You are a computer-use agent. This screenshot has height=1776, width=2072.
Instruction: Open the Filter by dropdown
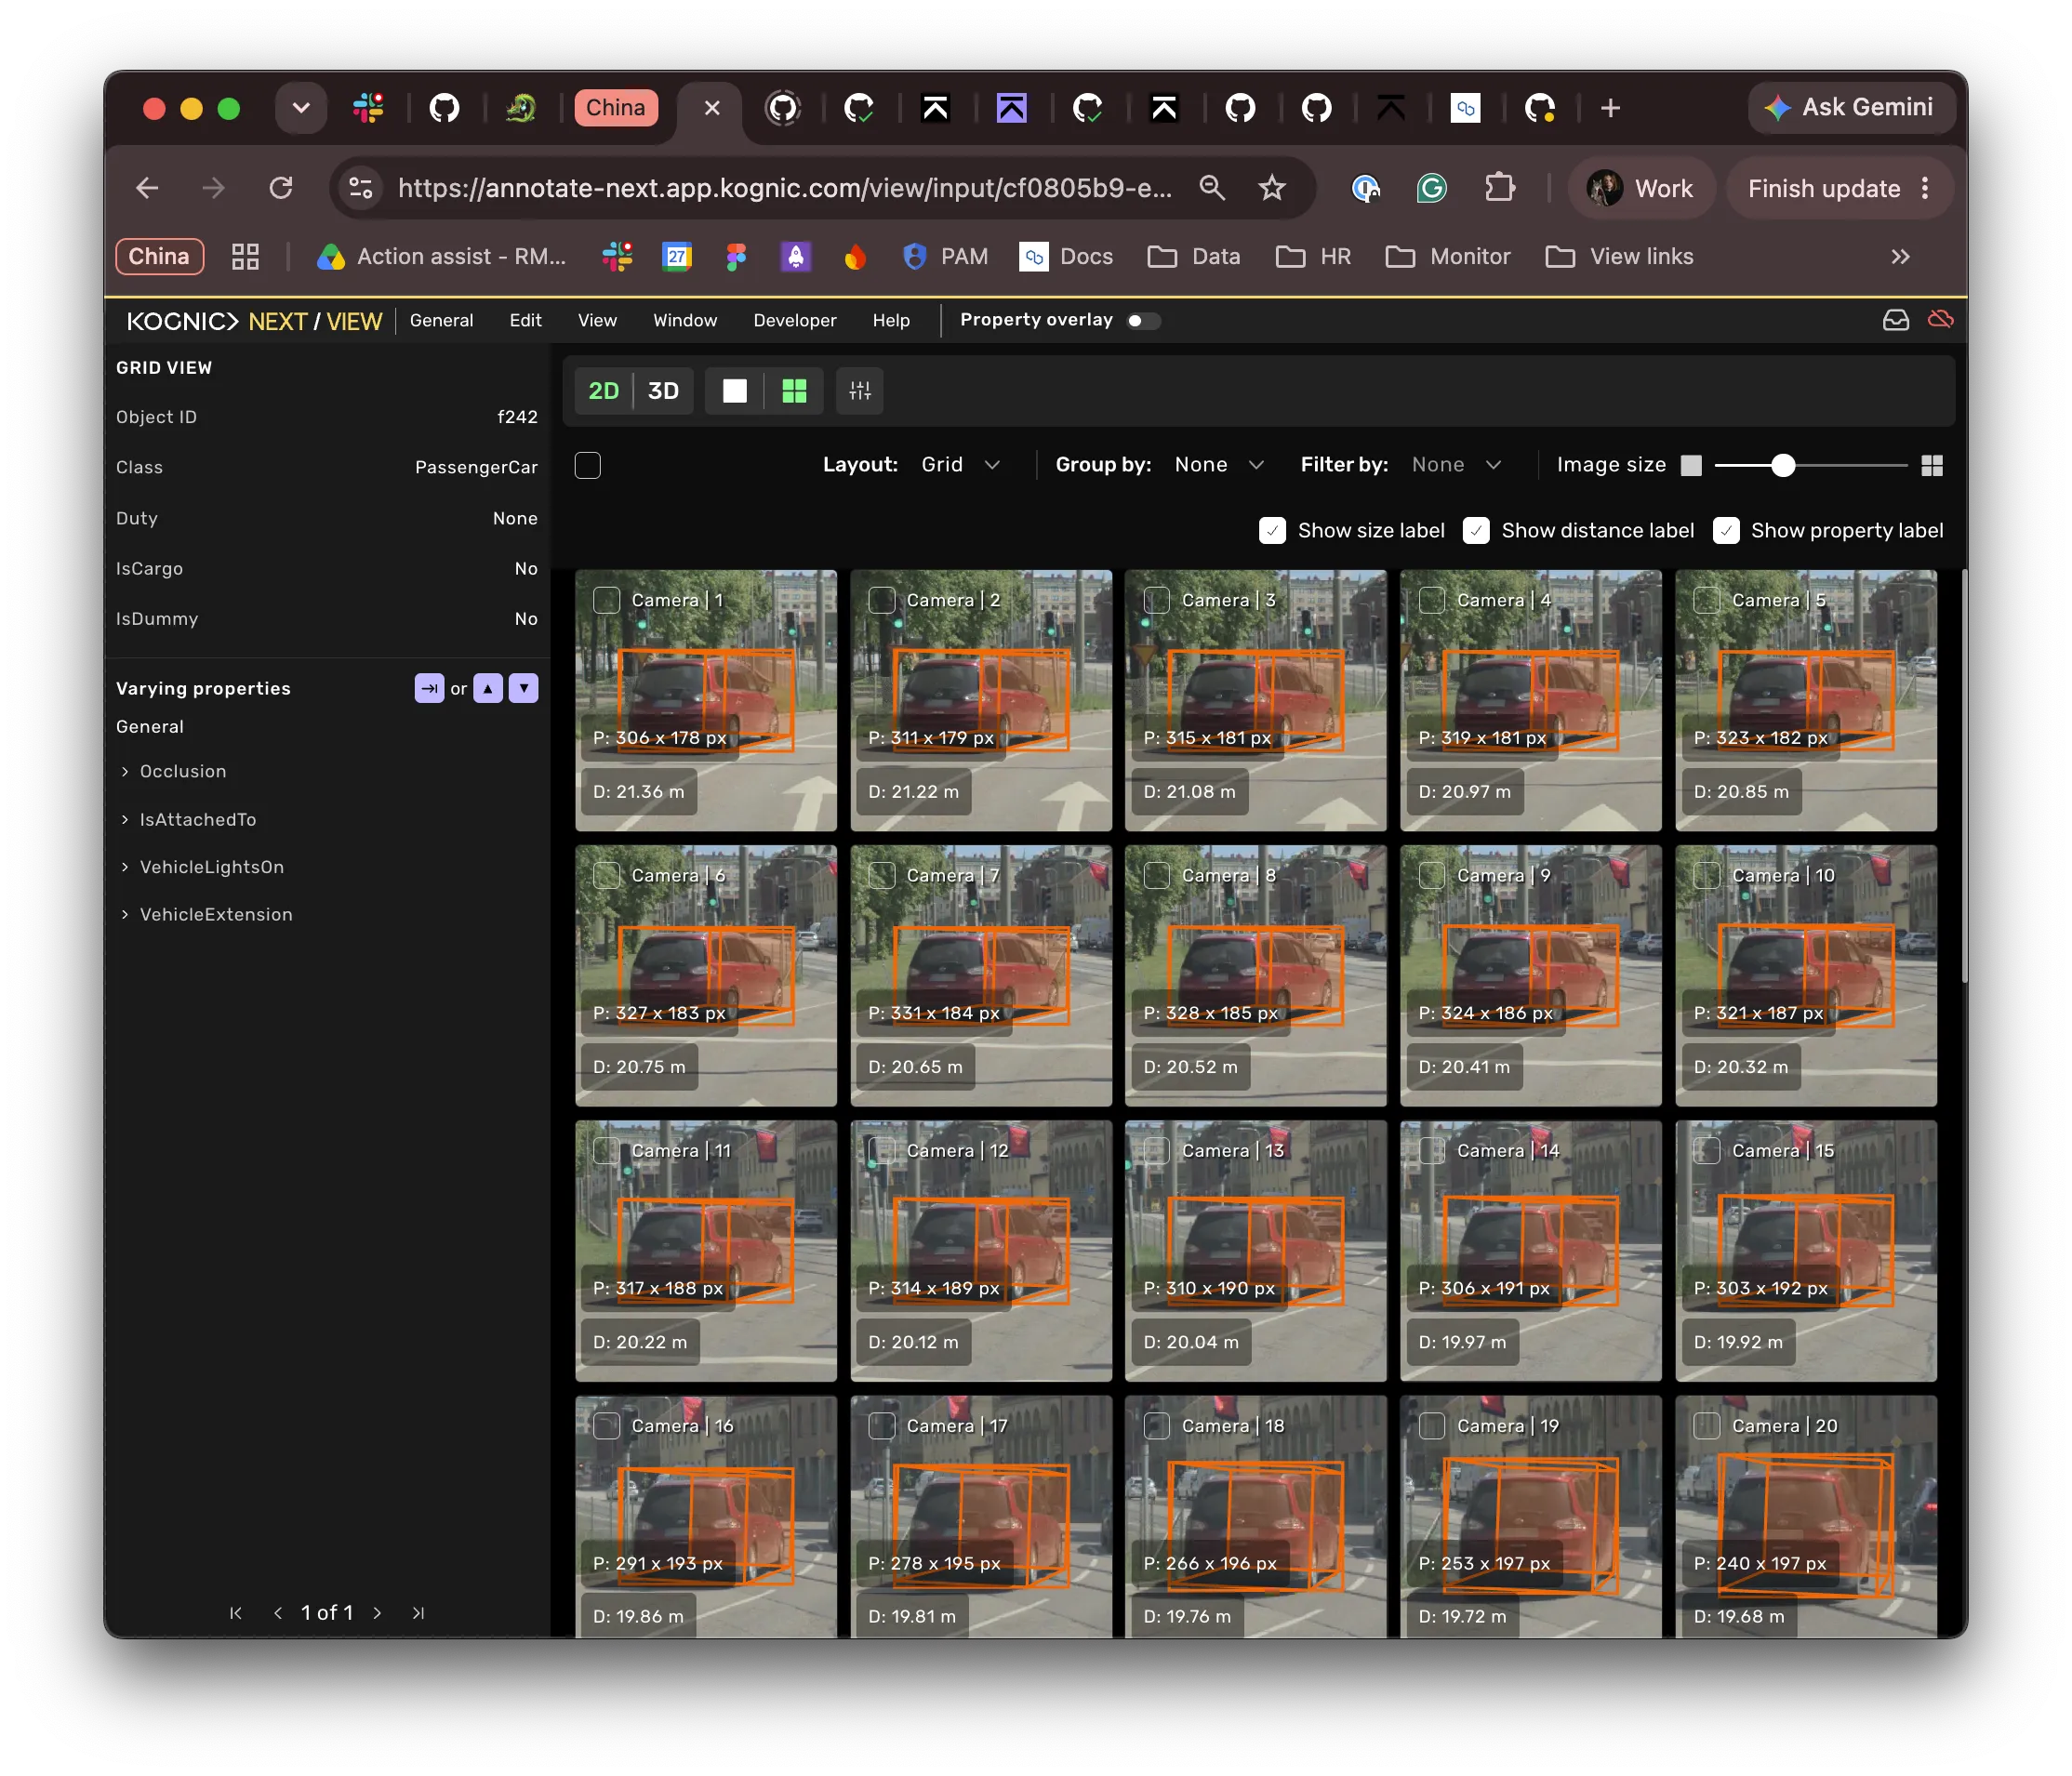(x=1456, y=465)
